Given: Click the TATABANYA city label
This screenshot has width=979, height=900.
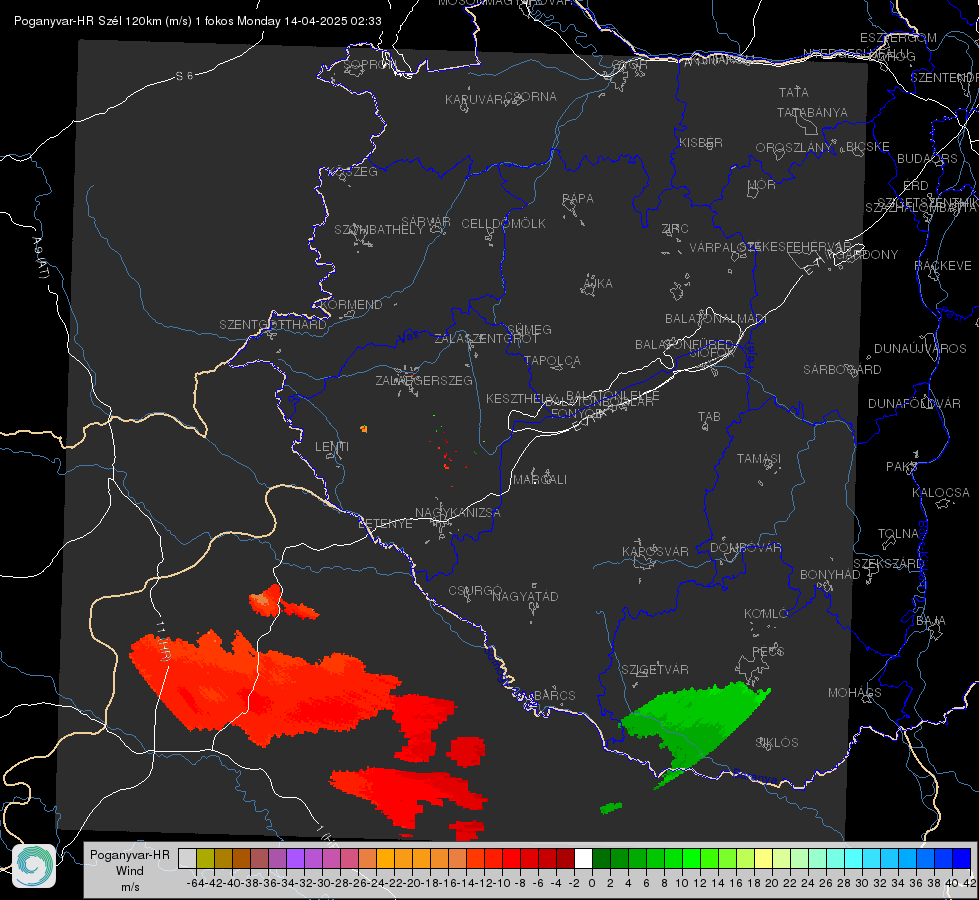Looking at the screenshot, I should pyautogui.click(x=812, y=112).
